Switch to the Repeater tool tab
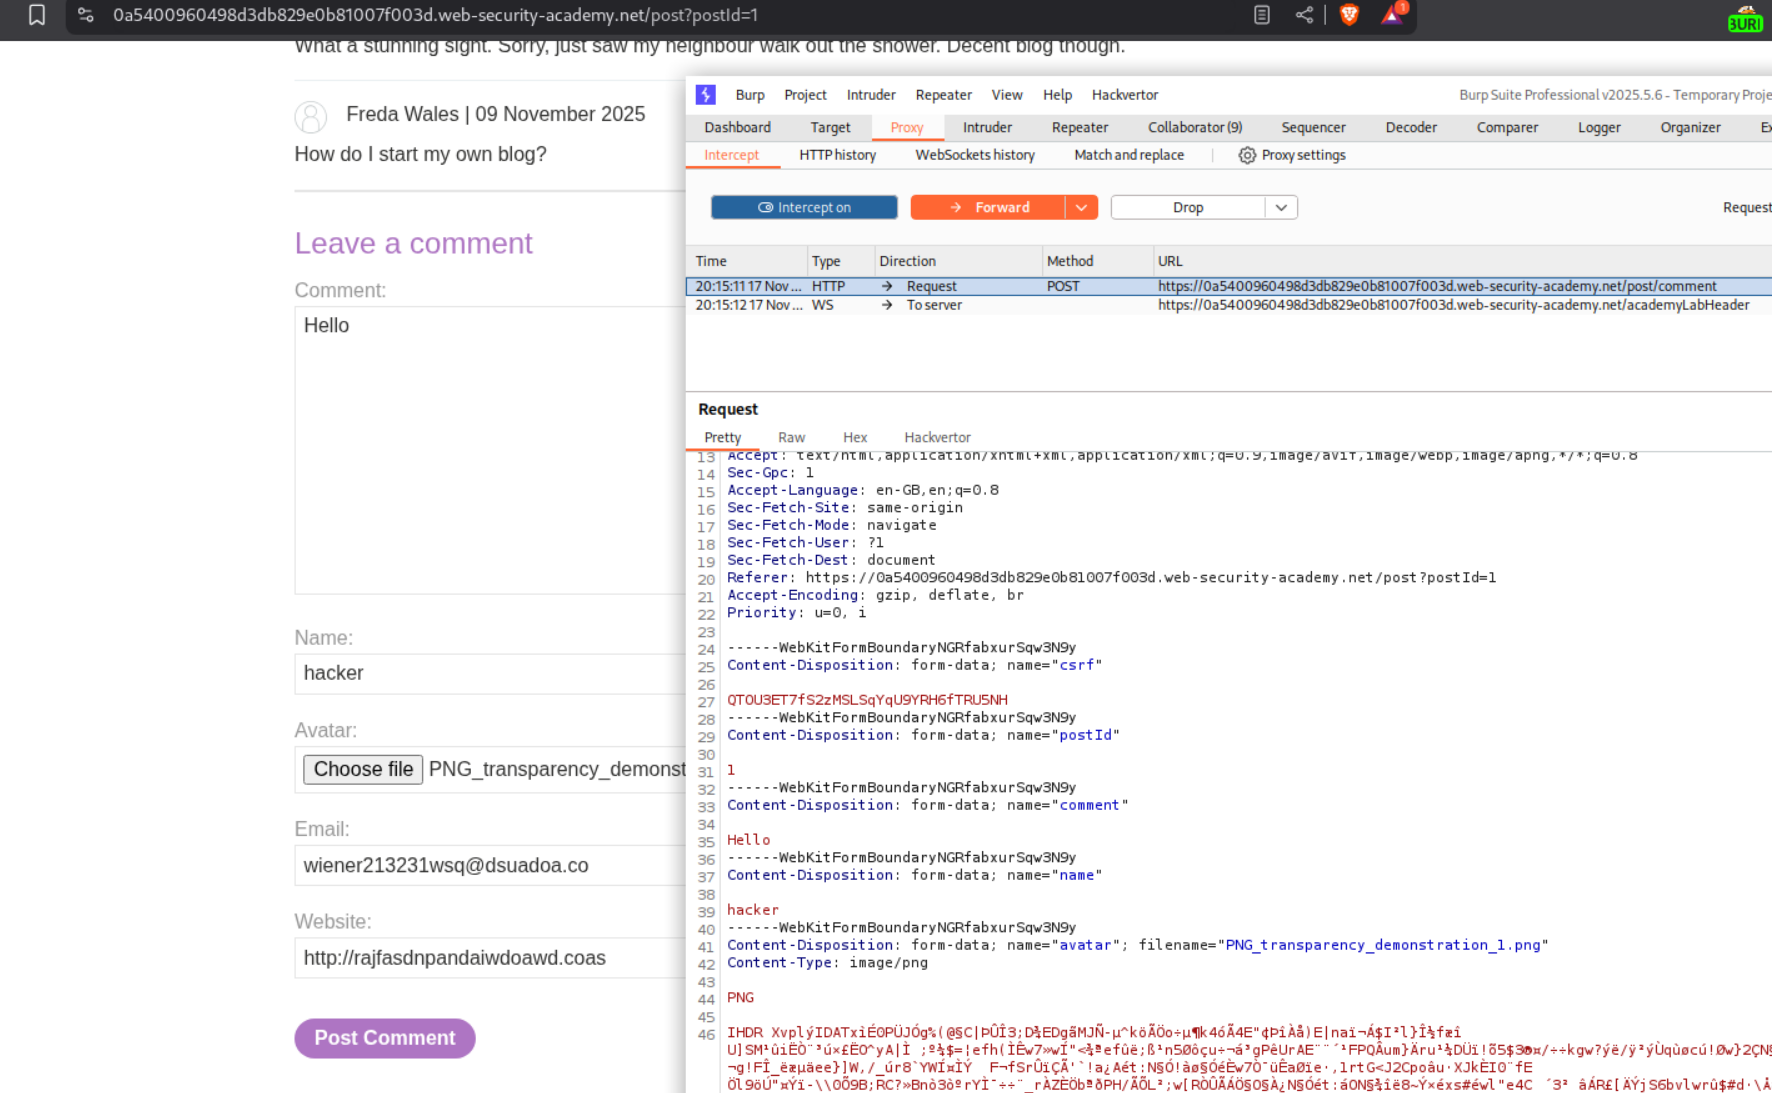The width and height of the screenshot is (1772, 1093). click(x=1079, y=127)
